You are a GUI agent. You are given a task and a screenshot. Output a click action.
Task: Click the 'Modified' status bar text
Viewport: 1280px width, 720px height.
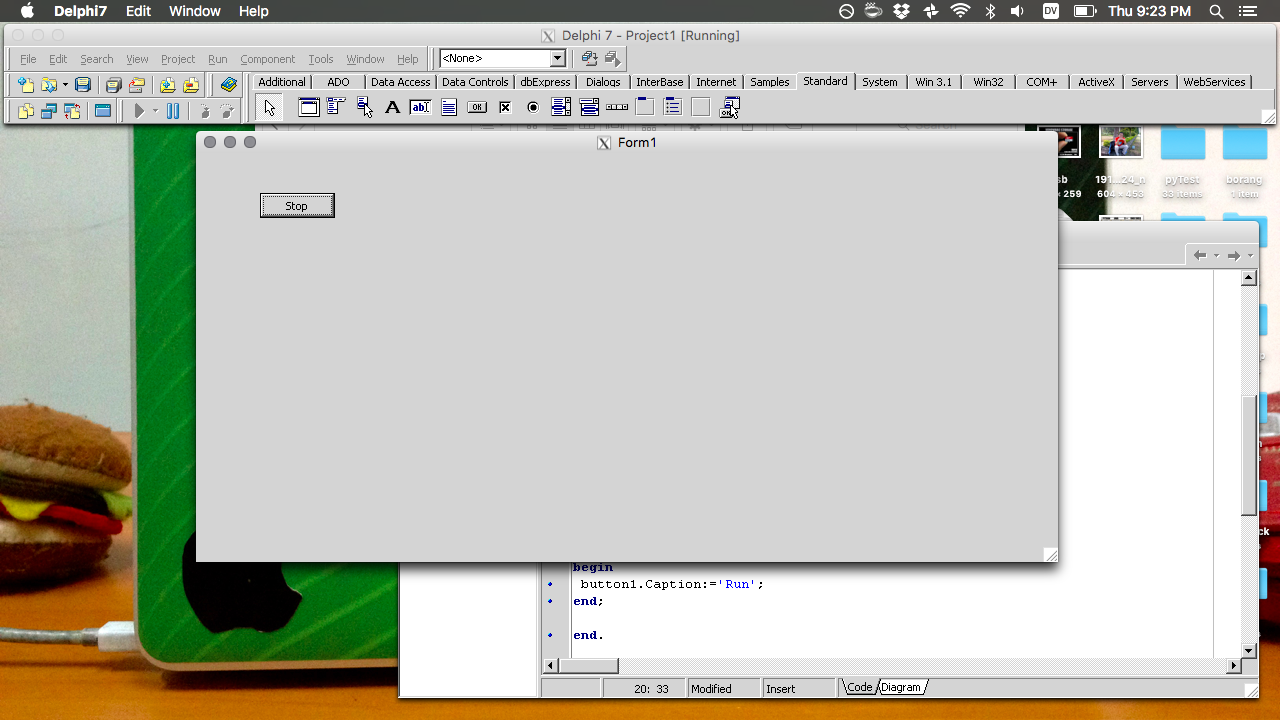711,688
